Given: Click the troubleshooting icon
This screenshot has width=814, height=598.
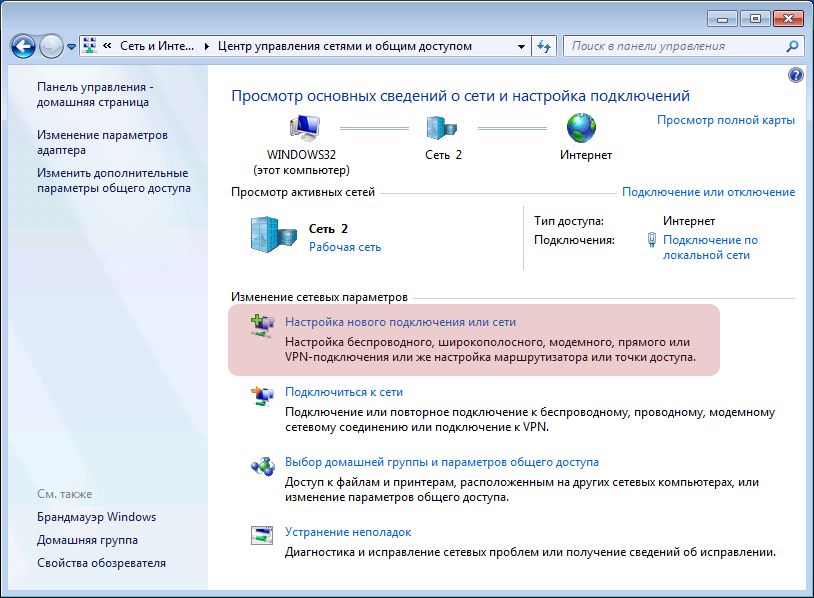Looking at the screenshot, I should pyautogui.click(x=262, y=536).
